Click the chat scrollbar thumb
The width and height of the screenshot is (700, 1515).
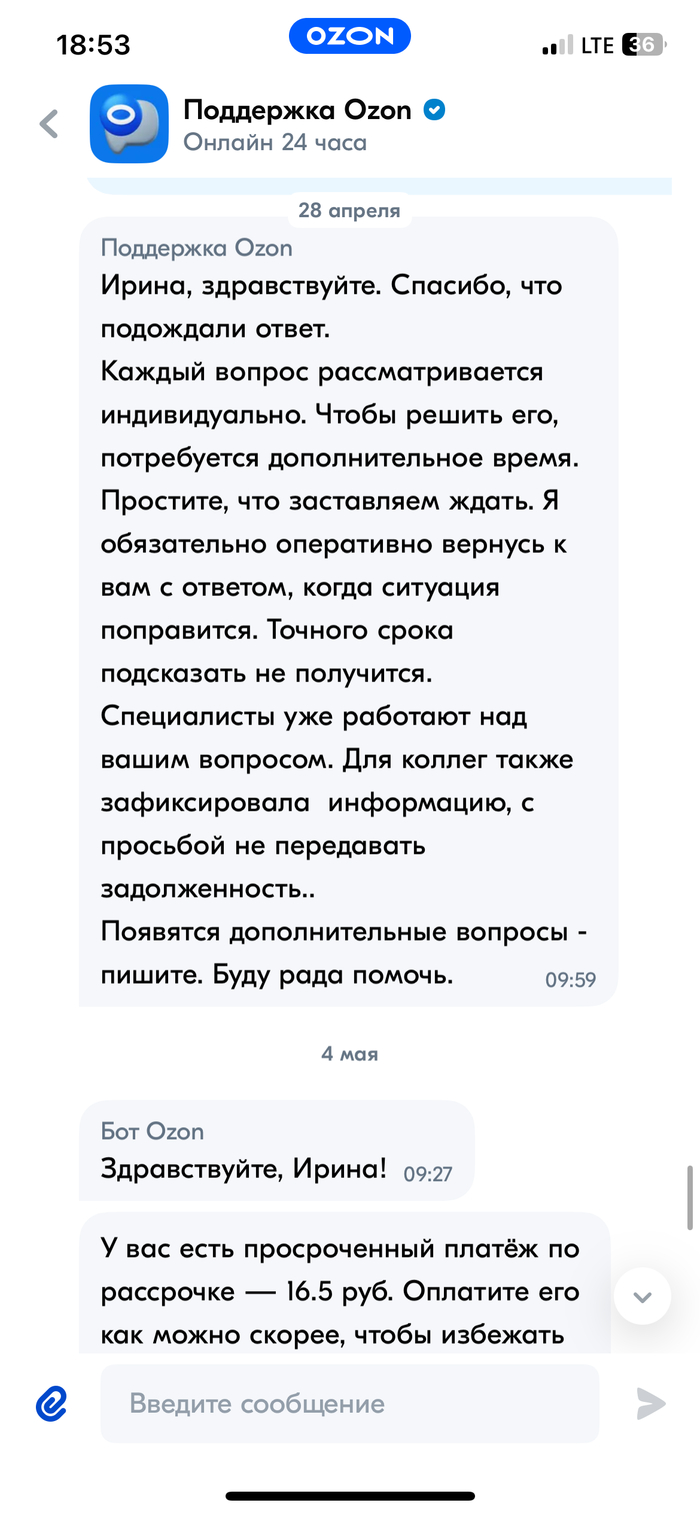coord(689,1196)
